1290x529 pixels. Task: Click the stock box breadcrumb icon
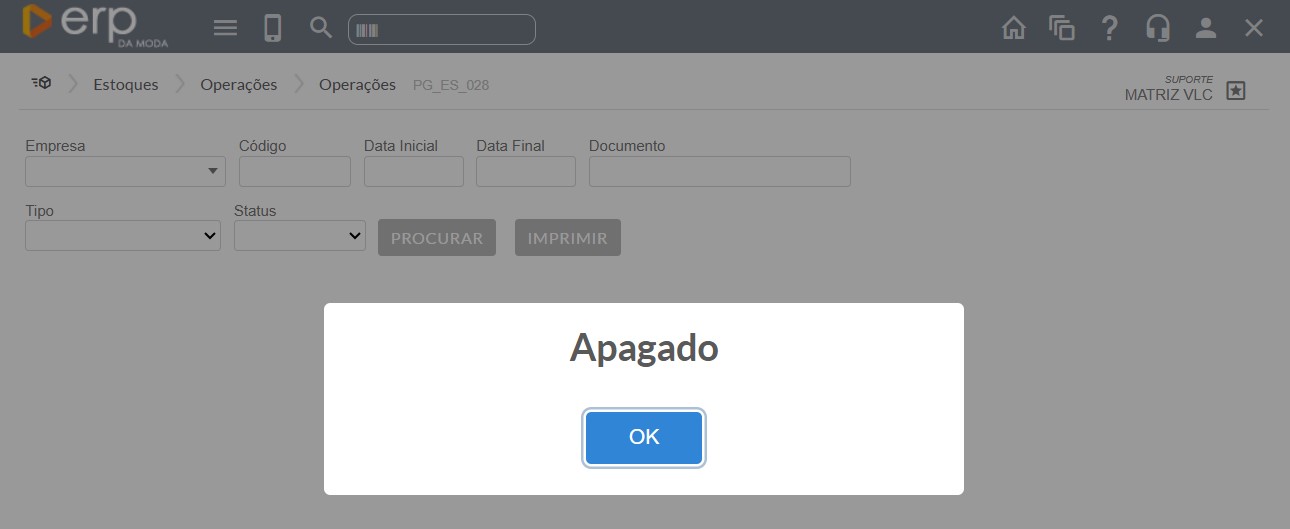tap(41, 83)
